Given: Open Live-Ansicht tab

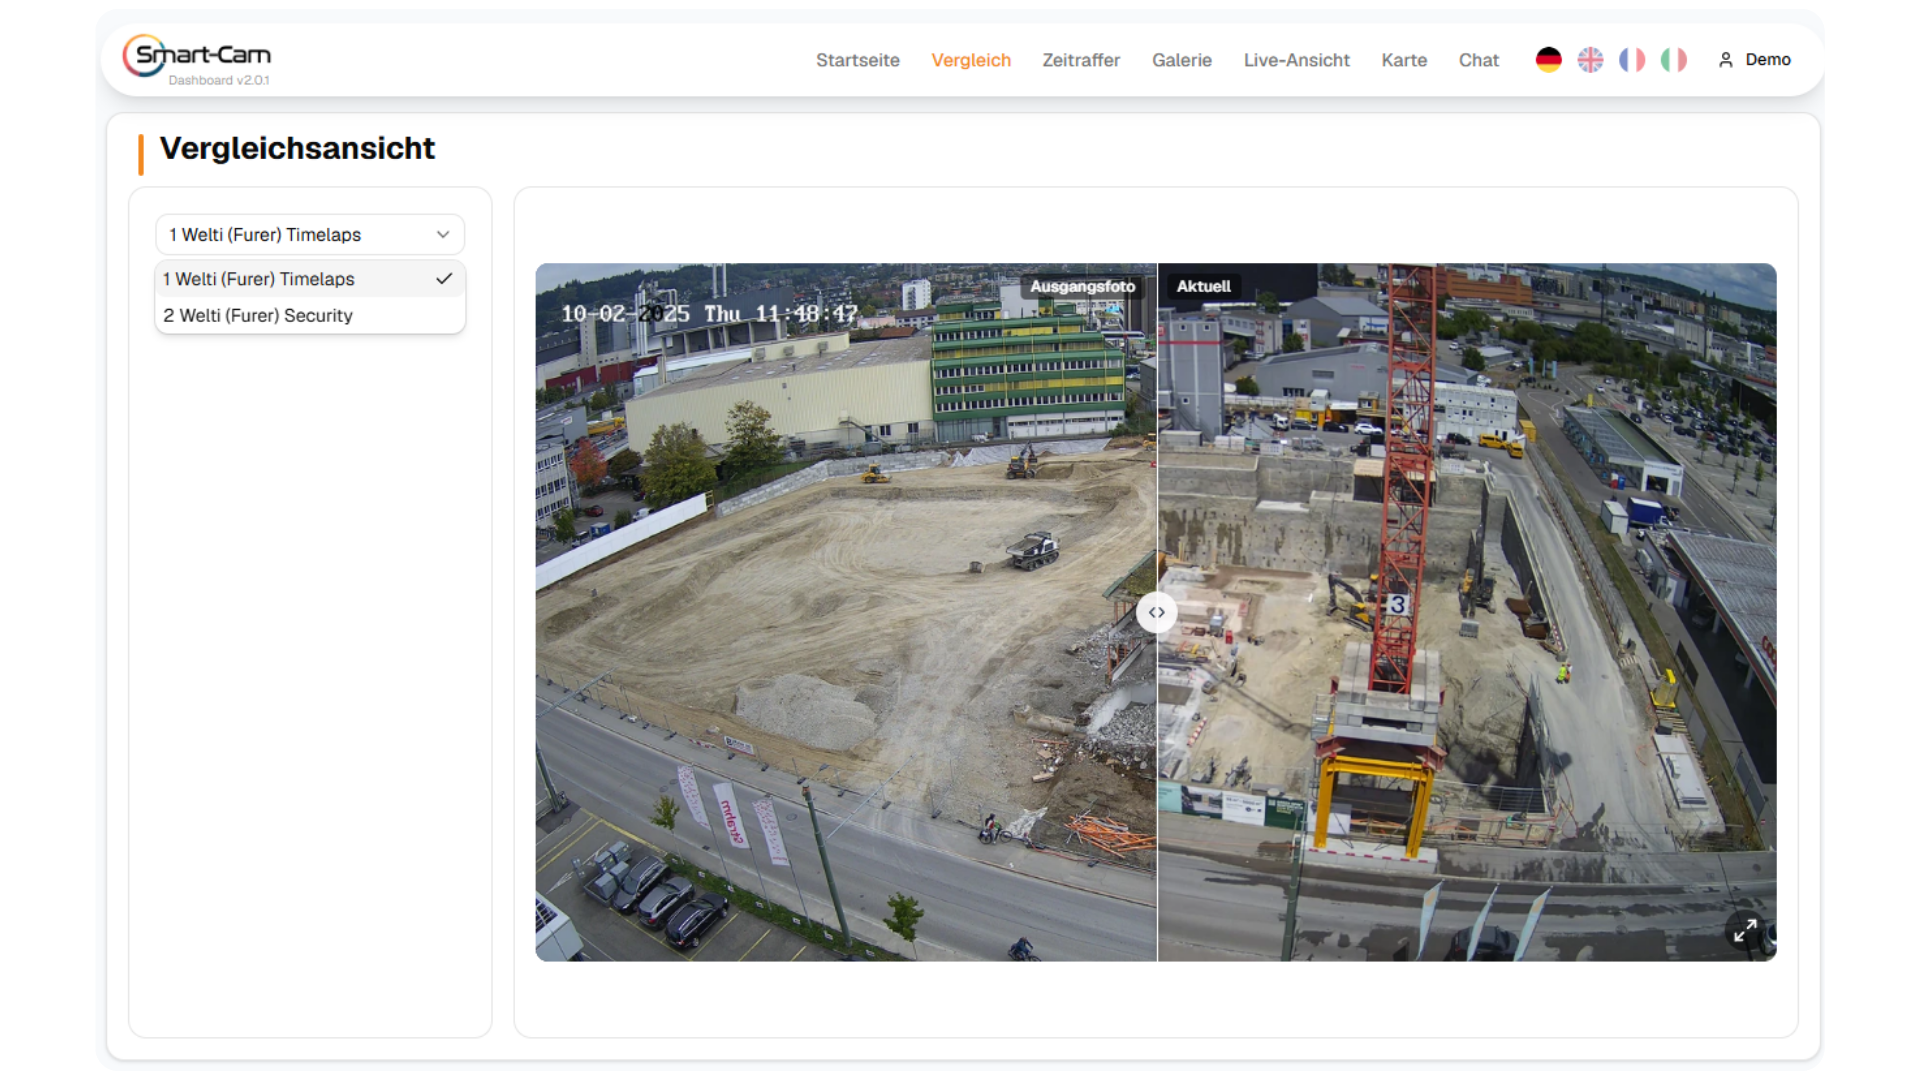Looking at the screenshot, I should (1297, 60).
